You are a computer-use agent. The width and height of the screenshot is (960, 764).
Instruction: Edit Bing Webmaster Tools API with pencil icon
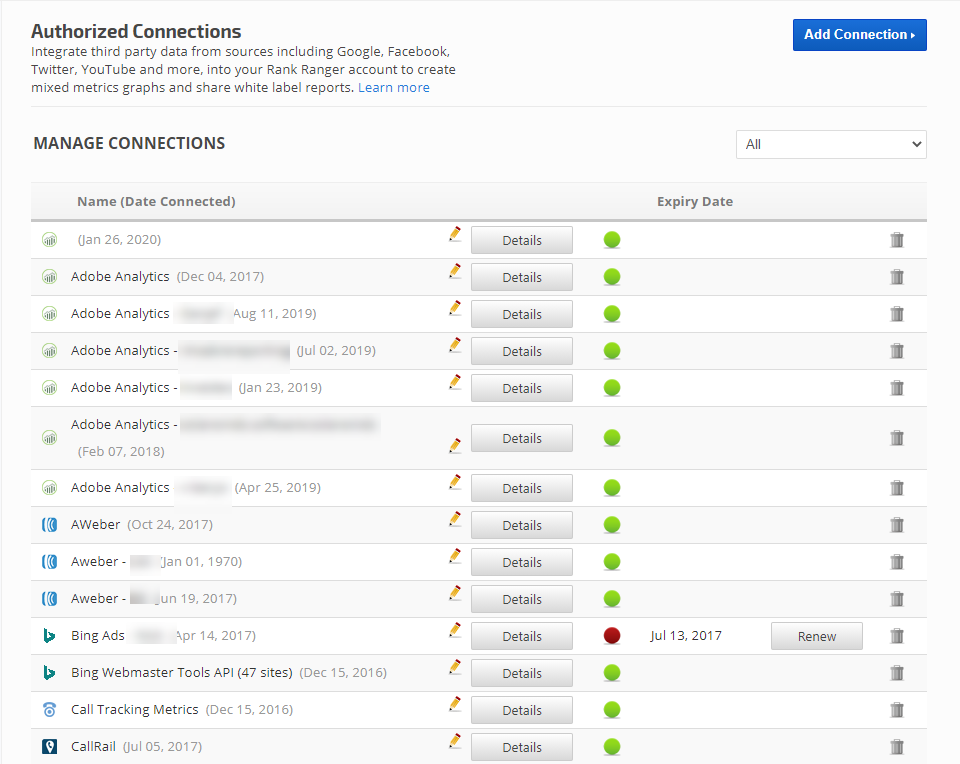click(x=455, y=667)
